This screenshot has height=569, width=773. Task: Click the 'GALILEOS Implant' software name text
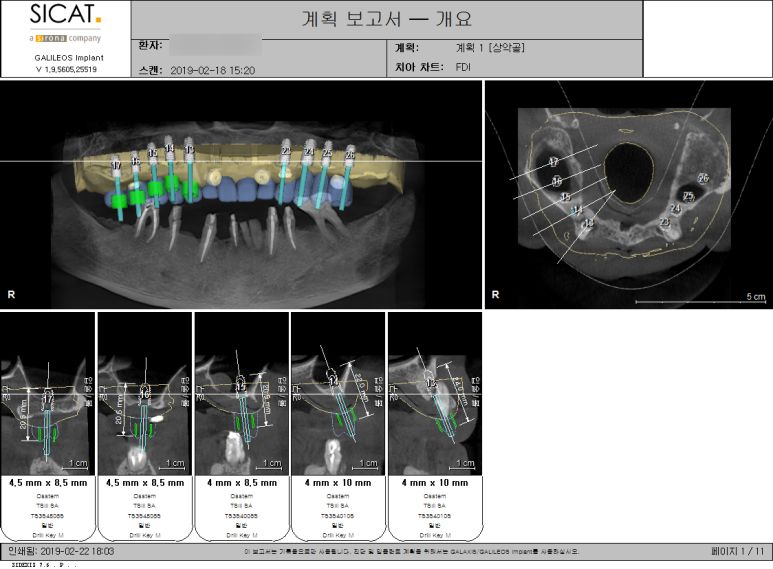click(69, 58)
